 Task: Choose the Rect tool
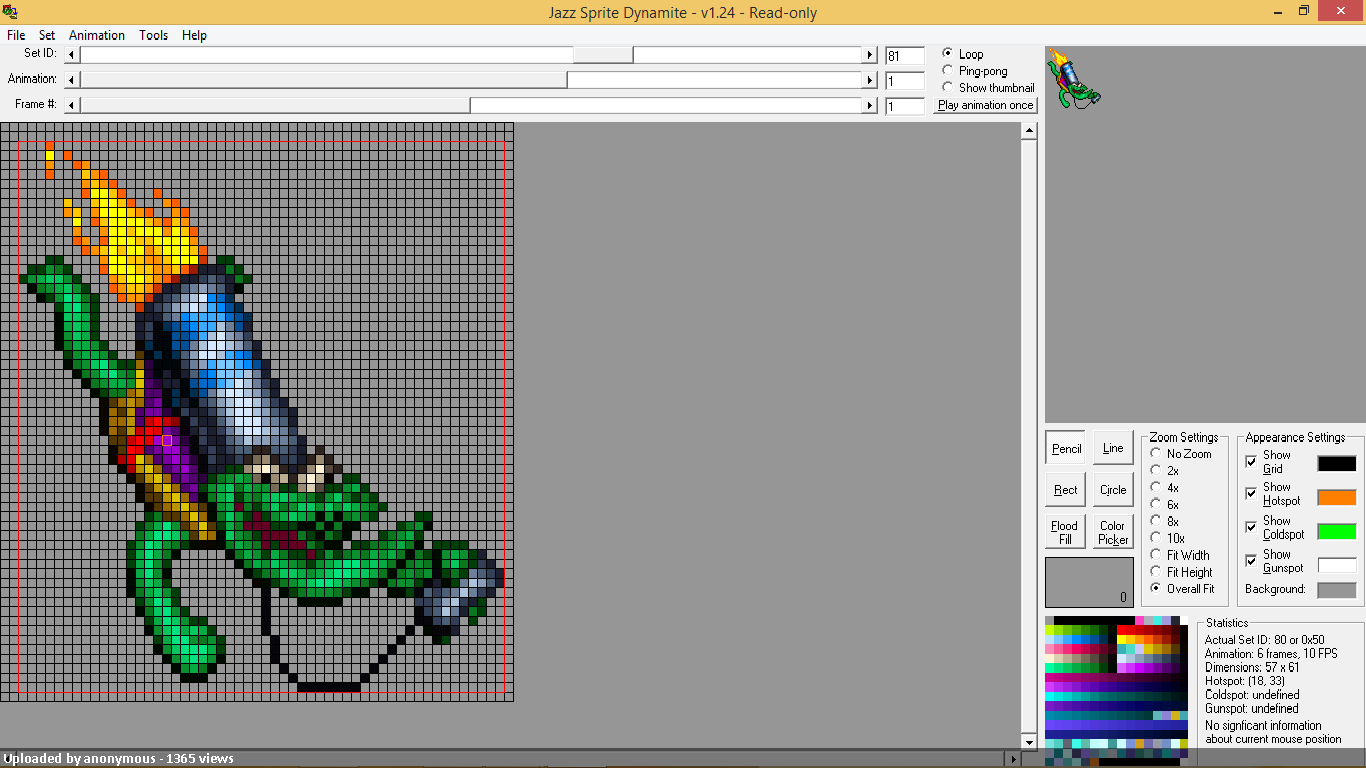tap(1066, 490)
